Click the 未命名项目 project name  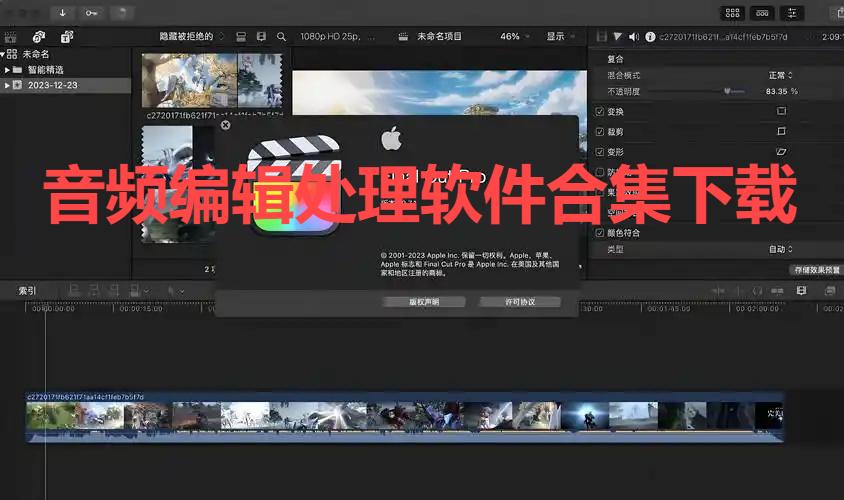pos(439,37)
